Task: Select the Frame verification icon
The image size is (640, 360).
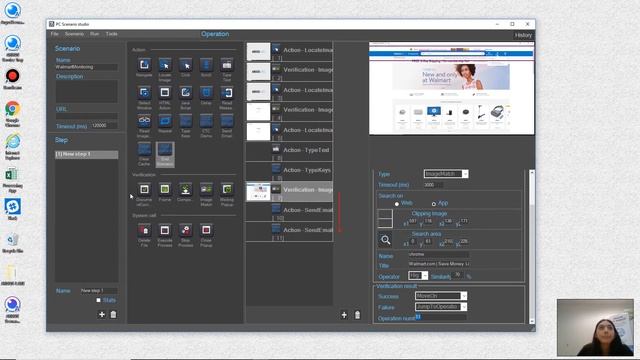Action: (165, 189)
